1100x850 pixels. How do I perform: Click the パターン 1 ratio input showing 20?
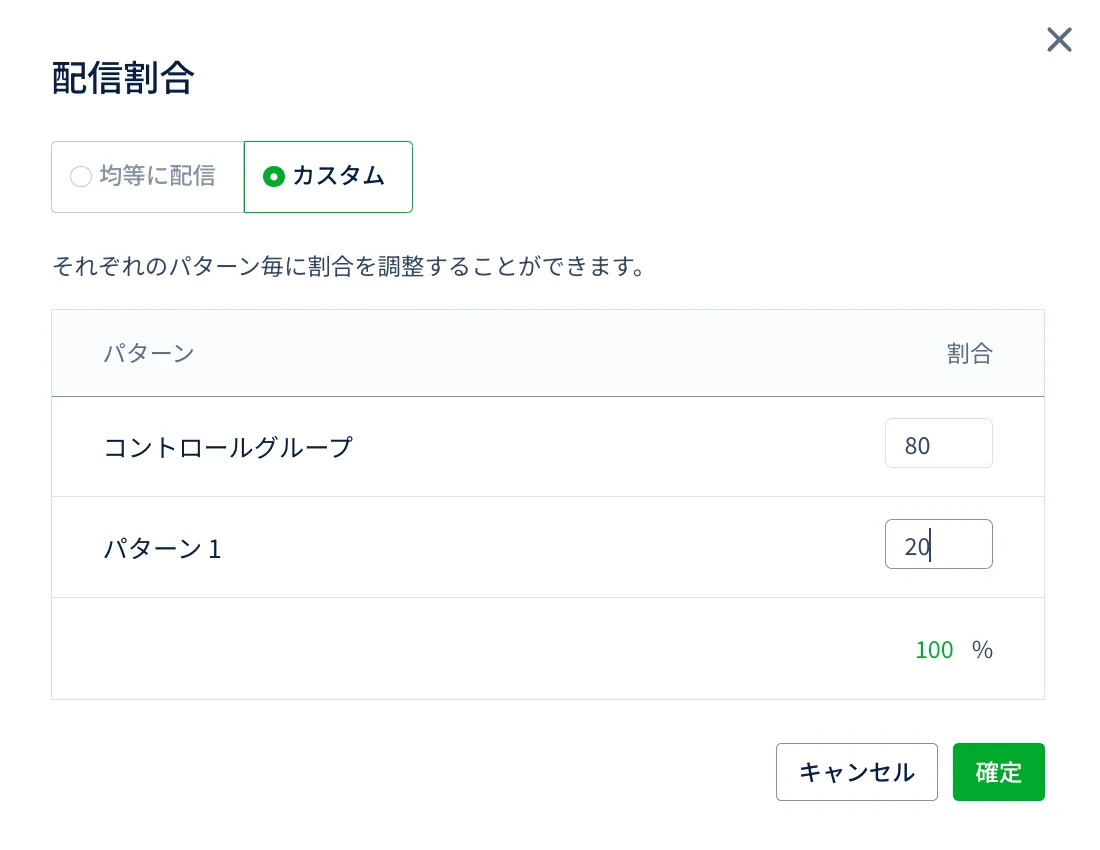pyautogui.click(x=938, y=545)
